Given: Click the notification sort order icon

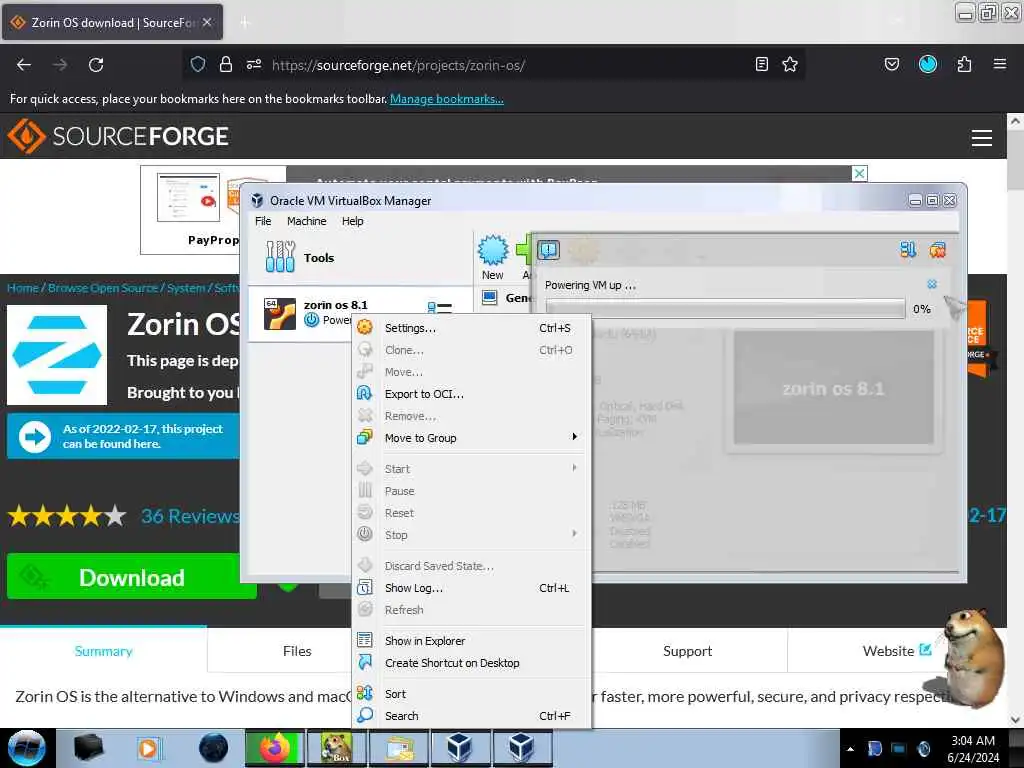Looking at the screenshot, I should coord(908,249).
